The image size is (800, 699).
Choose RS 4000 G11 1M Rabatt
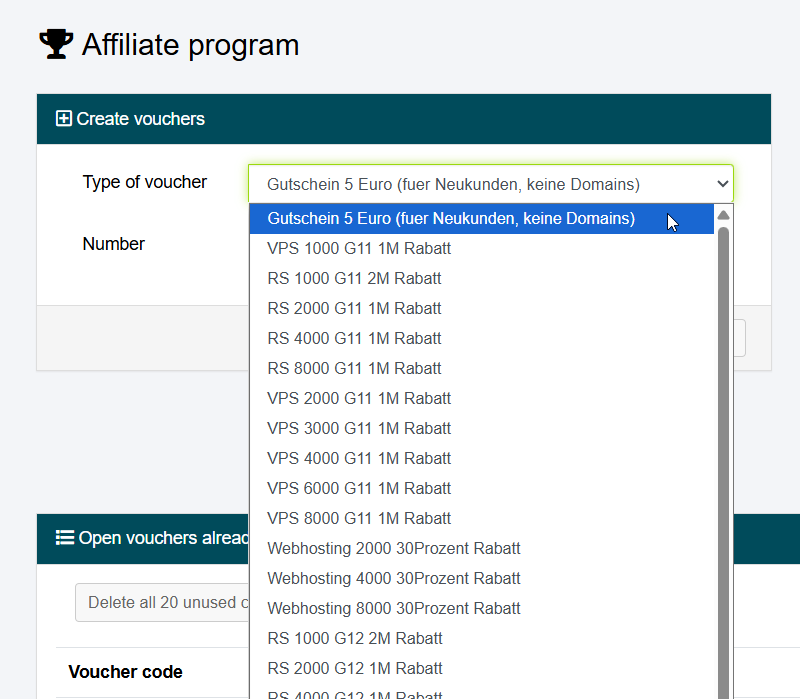pos(354,338)
